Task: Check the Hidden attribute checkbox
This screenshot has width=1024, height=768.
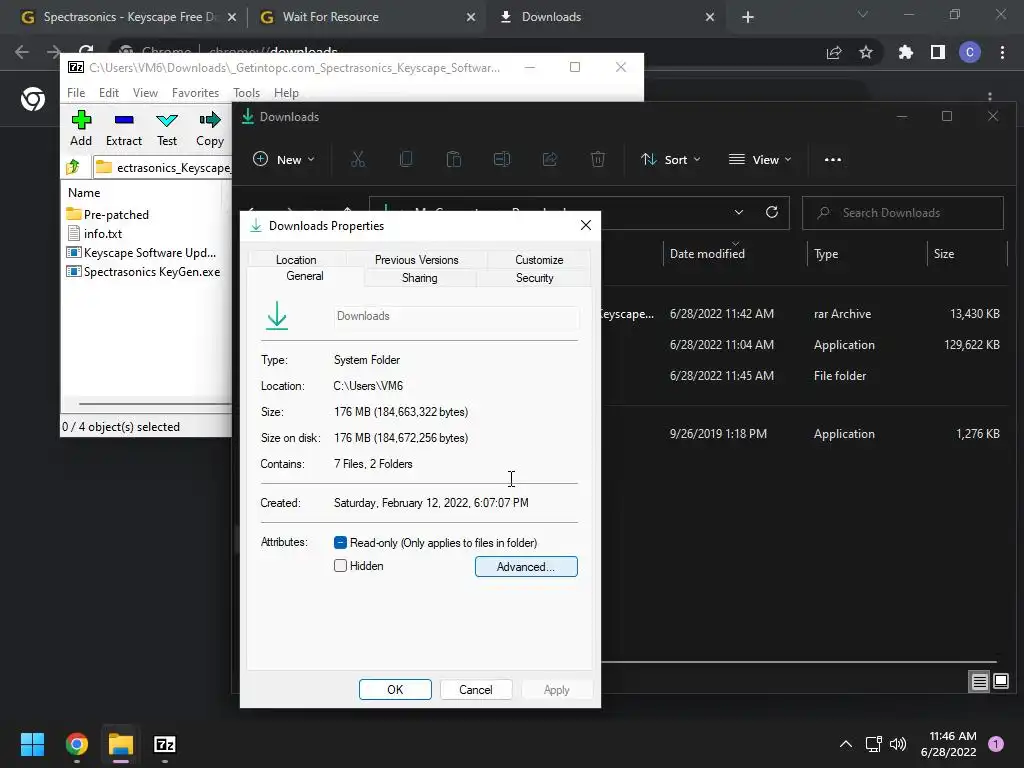Action: tap(340, 566)
